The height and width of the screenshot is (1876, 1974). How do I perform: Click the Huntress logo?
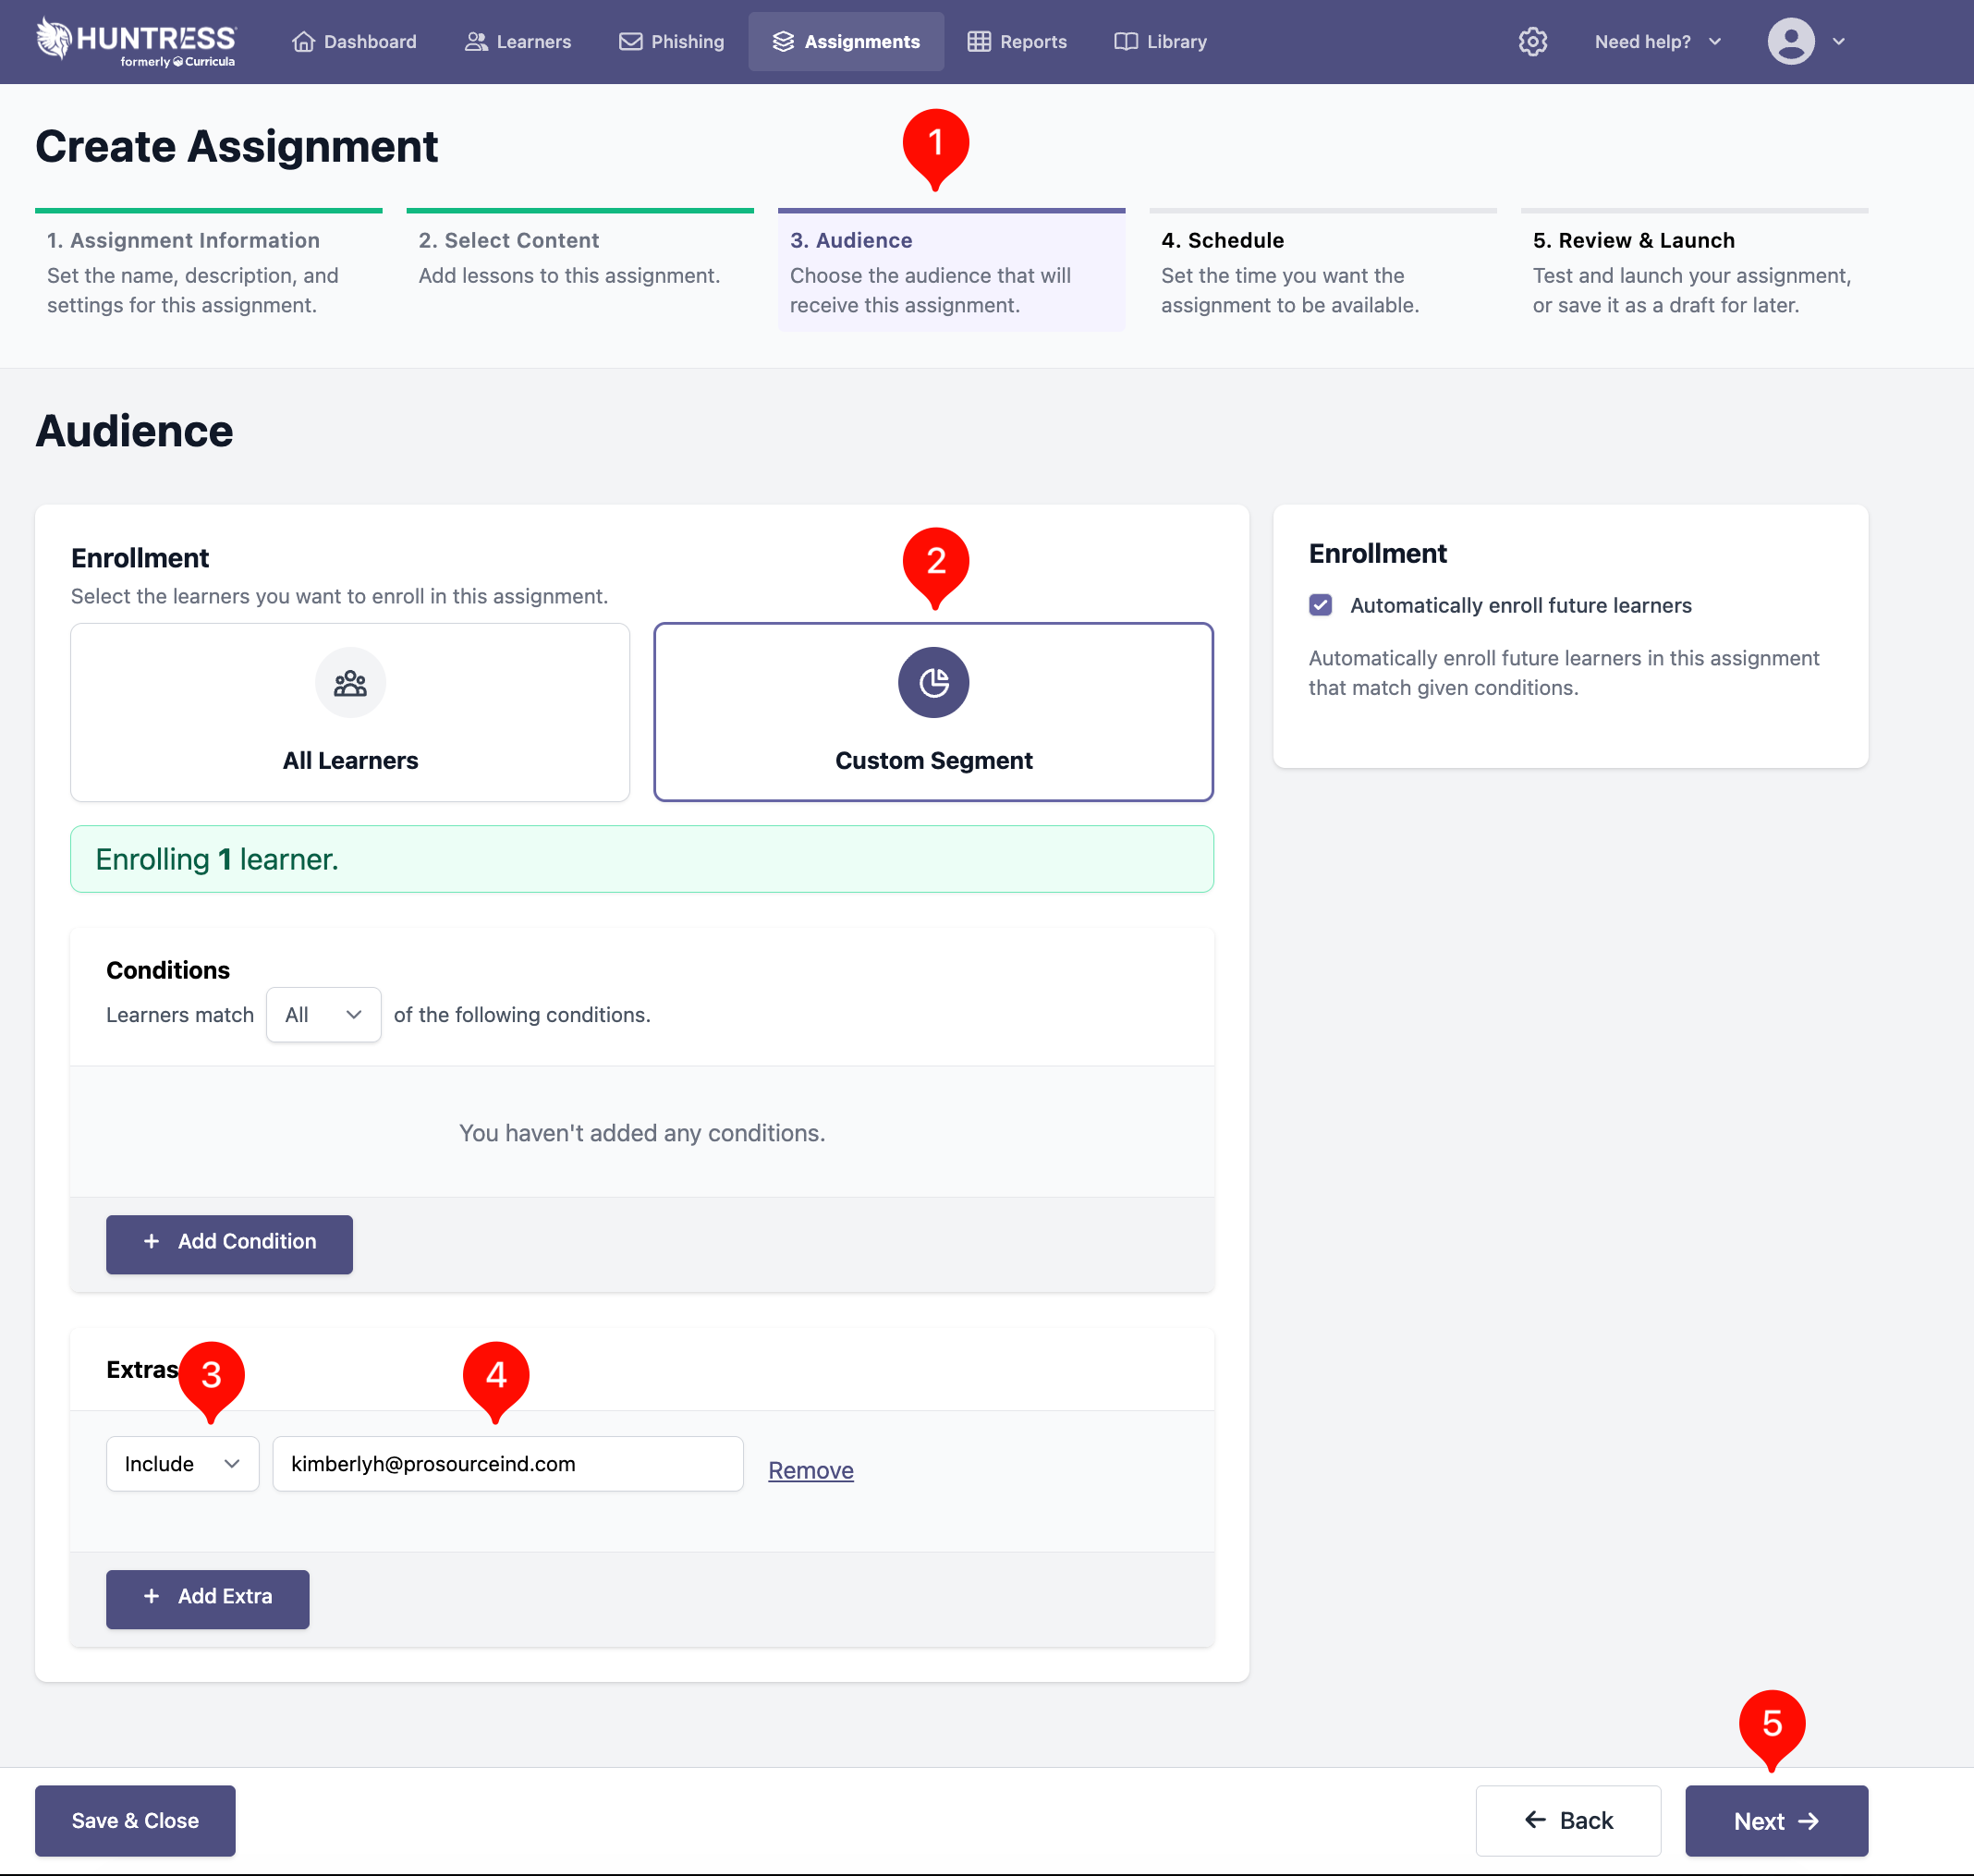coord(135,42)
